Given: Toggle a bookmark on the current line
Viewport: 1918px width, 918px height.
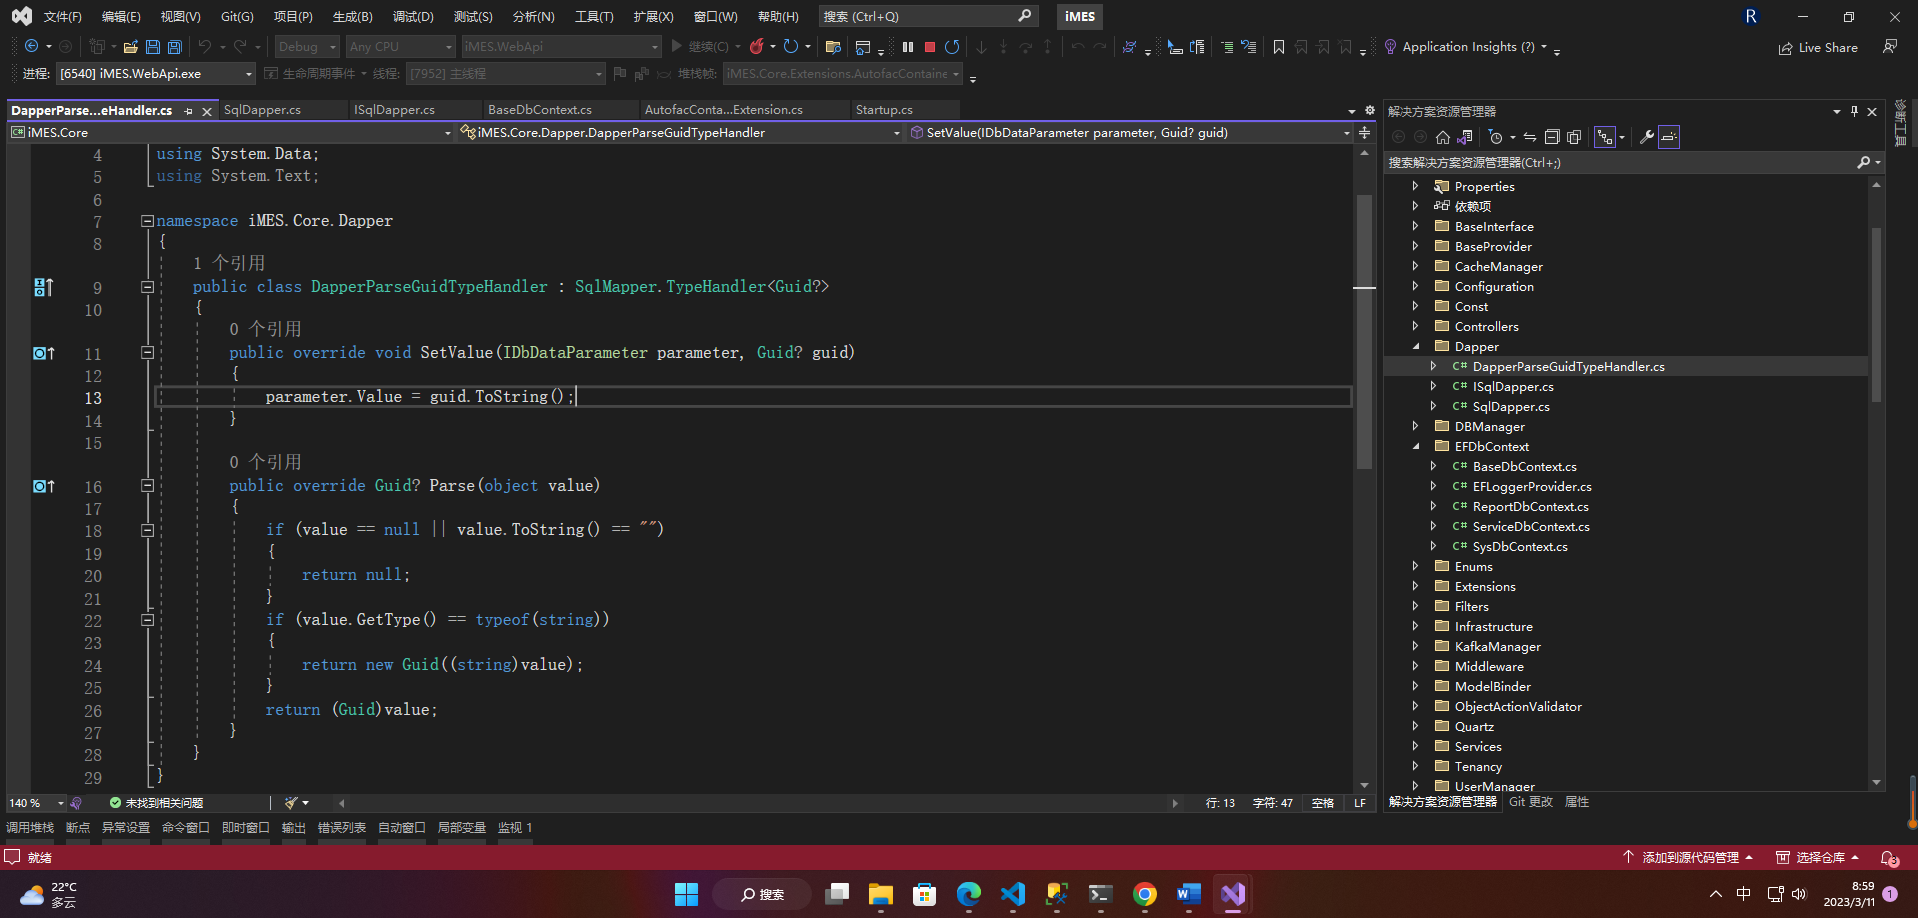Looking at the screenshot, I should pyautogui.click(x=1278, y=47).
